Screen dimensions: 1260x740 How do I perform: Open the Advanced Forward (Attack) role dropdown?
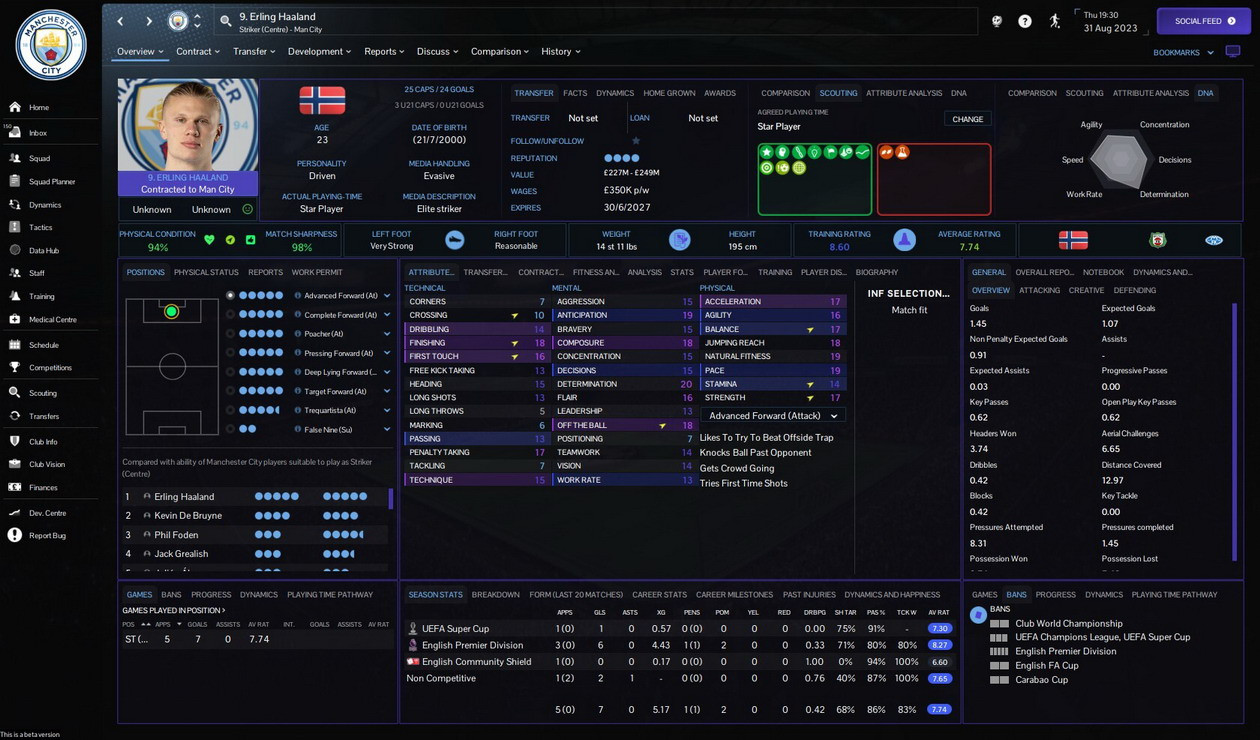(x=773, y=416)
